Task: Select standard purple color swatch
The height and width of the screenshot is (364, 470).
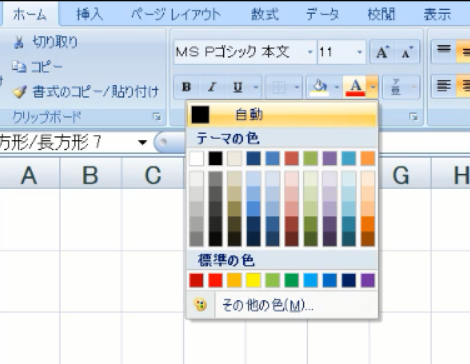Action: point(368,280)
